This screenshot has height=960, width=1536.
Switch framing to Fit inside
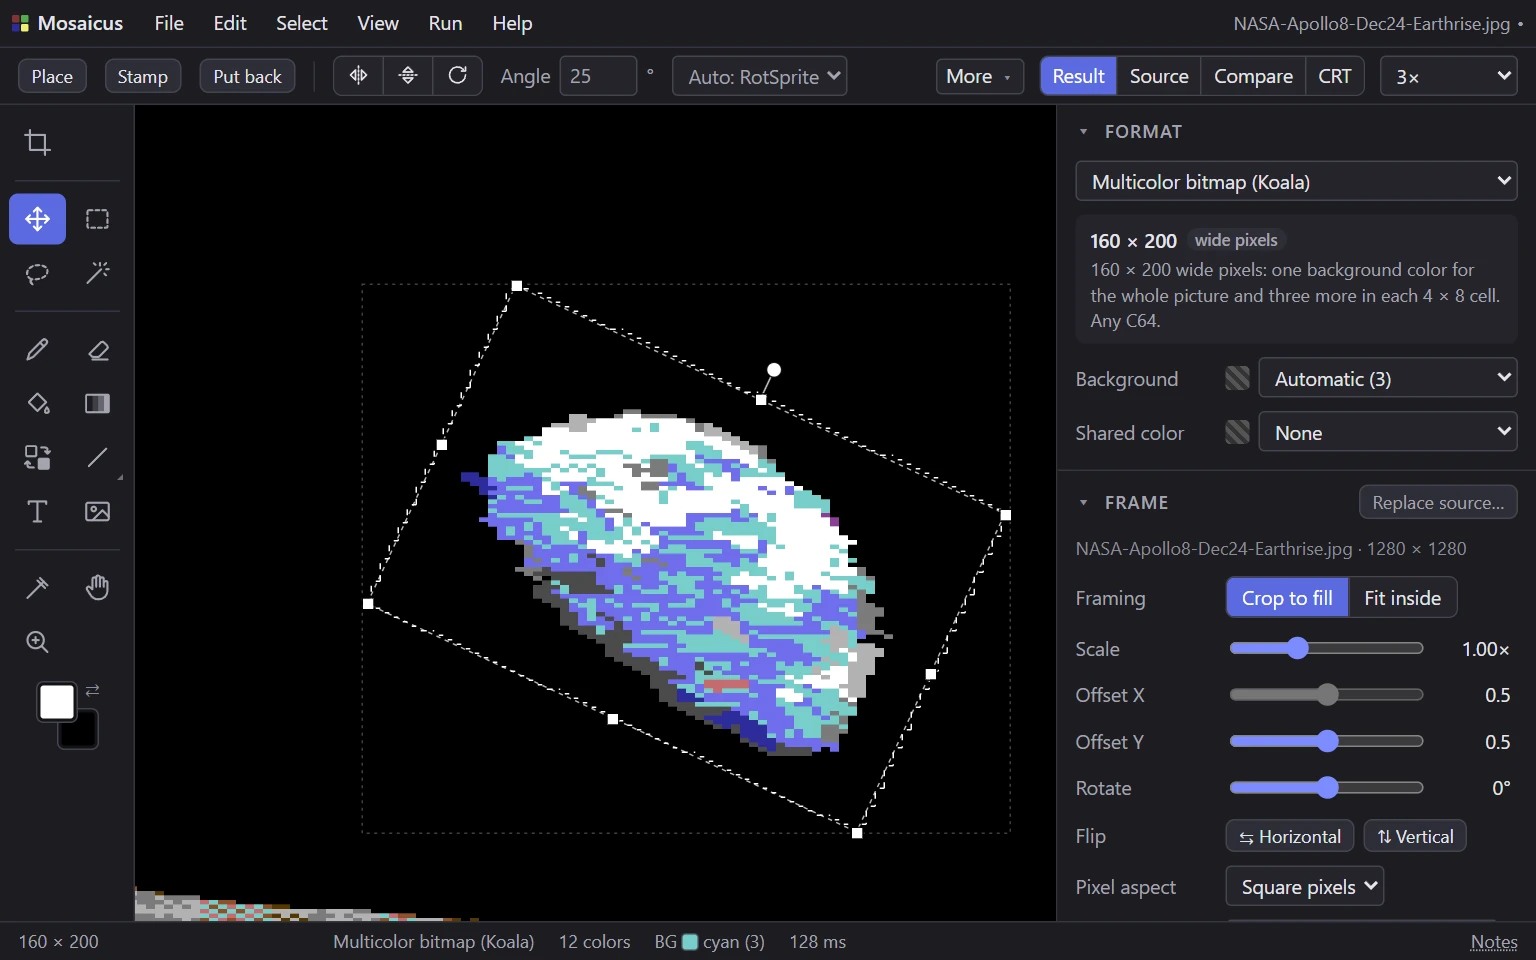click(x=1402, y=598)
